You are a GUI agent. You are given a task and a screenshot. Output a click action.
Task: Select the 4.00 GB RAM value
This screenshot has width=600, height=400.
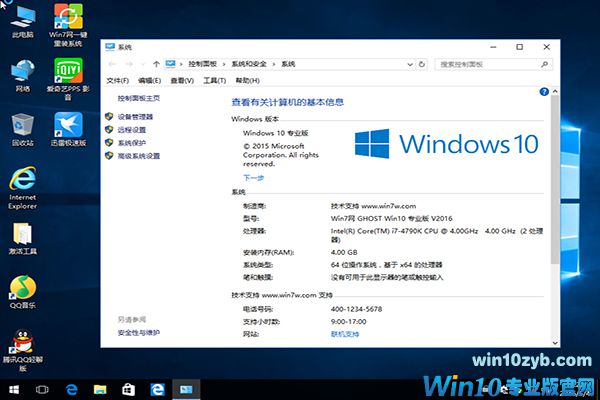[344, 252]
